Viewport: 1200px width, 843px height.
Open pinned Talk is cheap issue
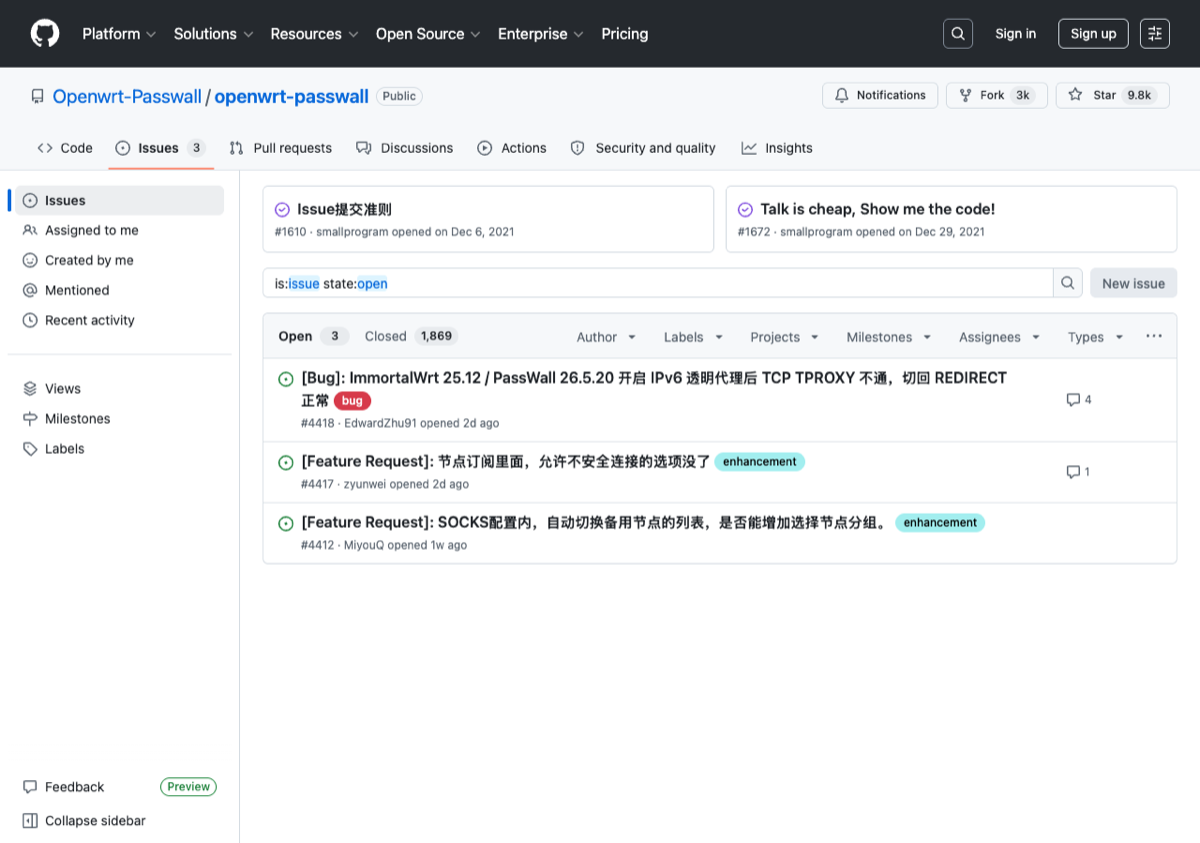[877, 210]
